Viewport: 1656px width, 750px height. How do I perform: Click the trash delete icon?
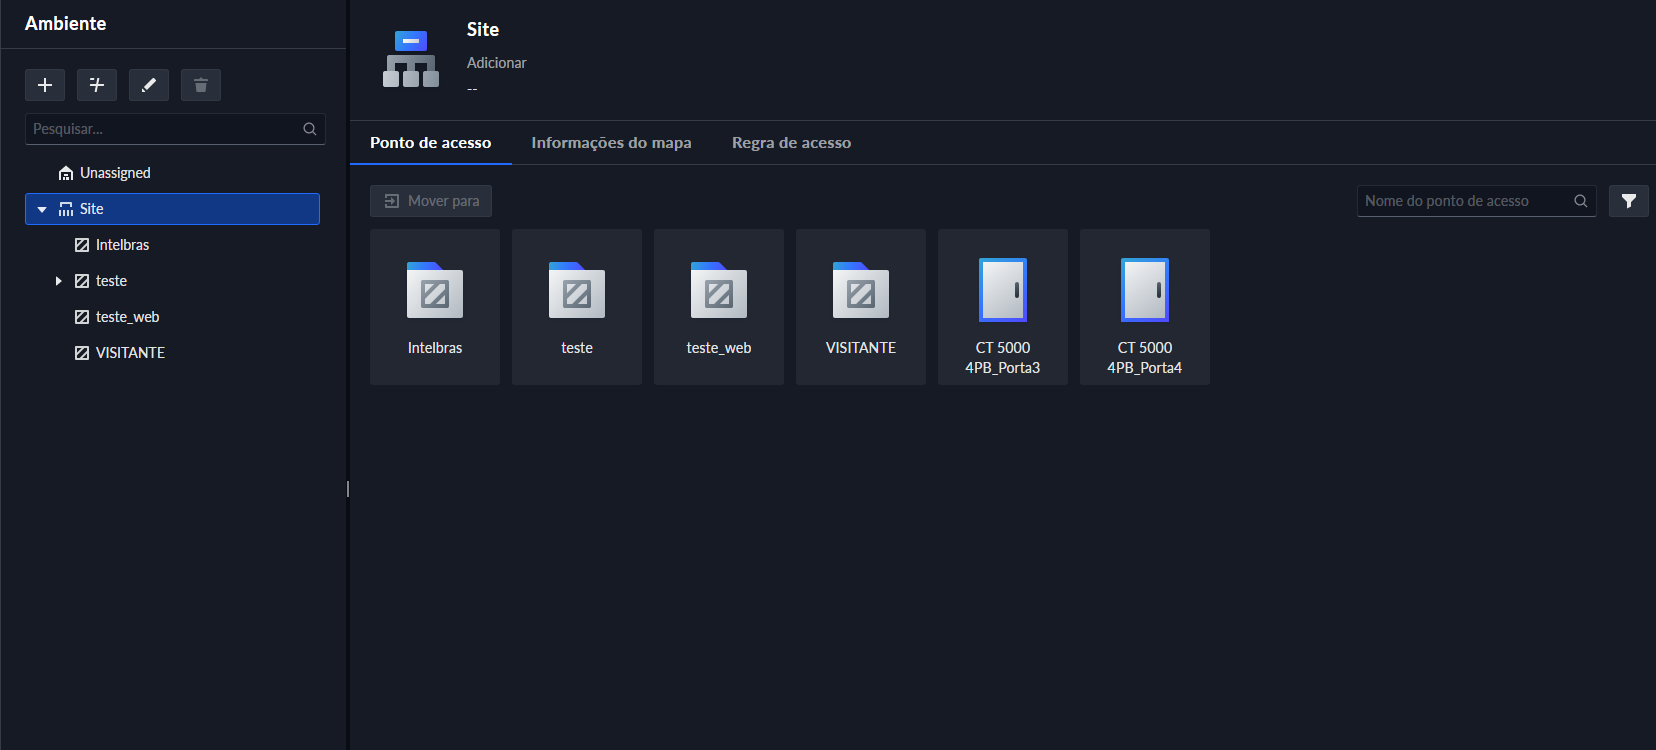[x=201, y=85]
